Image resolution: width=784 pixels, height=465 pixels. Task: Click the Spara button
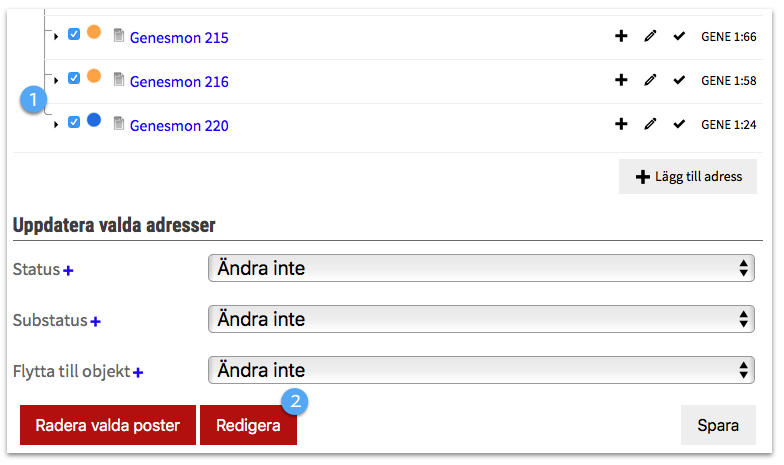(x=718, y=425)
